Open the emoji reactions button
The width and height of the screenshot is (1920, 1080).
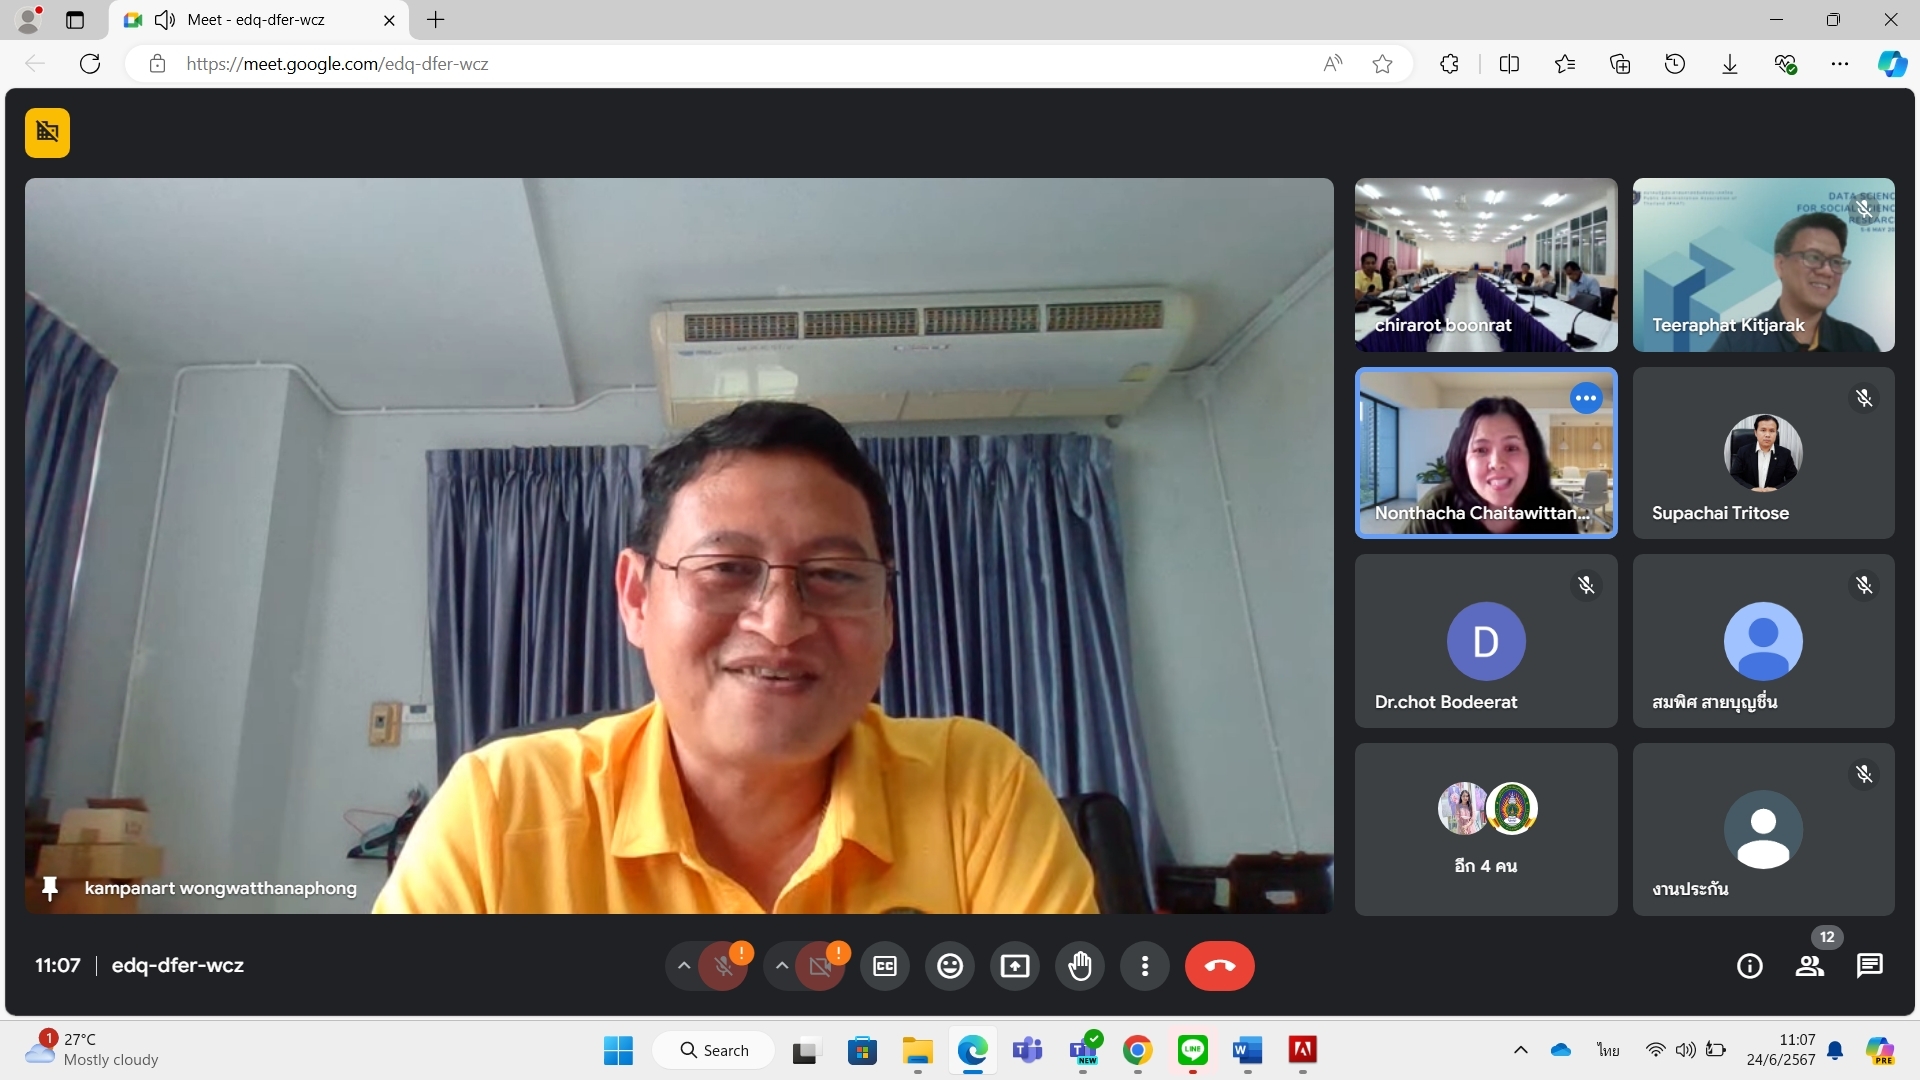pos(950,966)
